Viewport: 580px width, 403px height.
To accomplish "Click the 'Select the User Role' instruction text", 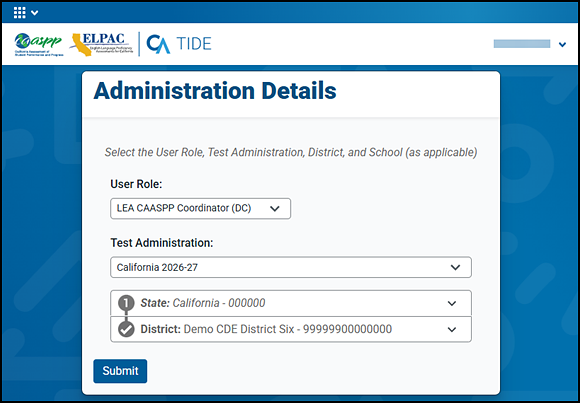I will (x=291, y=152).
